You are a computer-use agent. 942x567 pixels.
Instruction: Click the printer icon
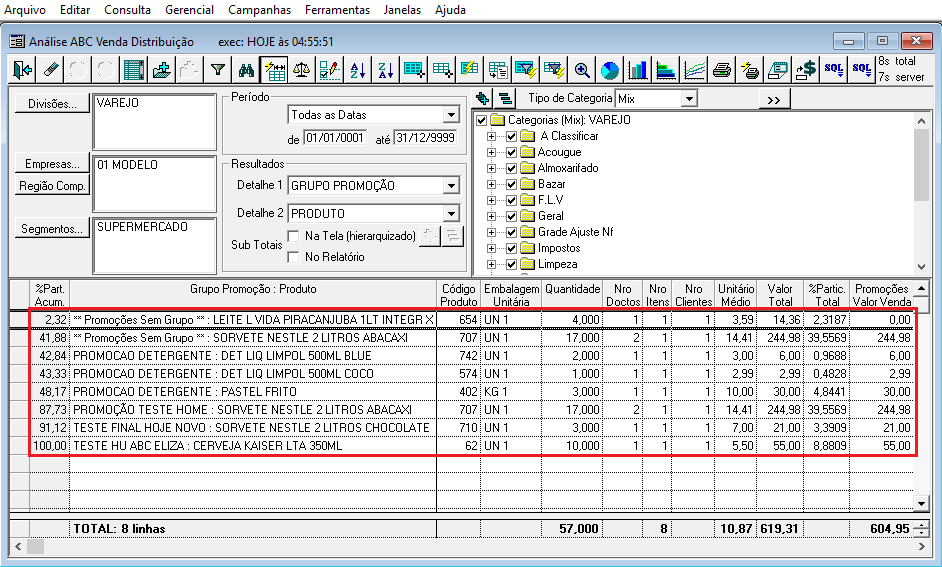point(722,70)
